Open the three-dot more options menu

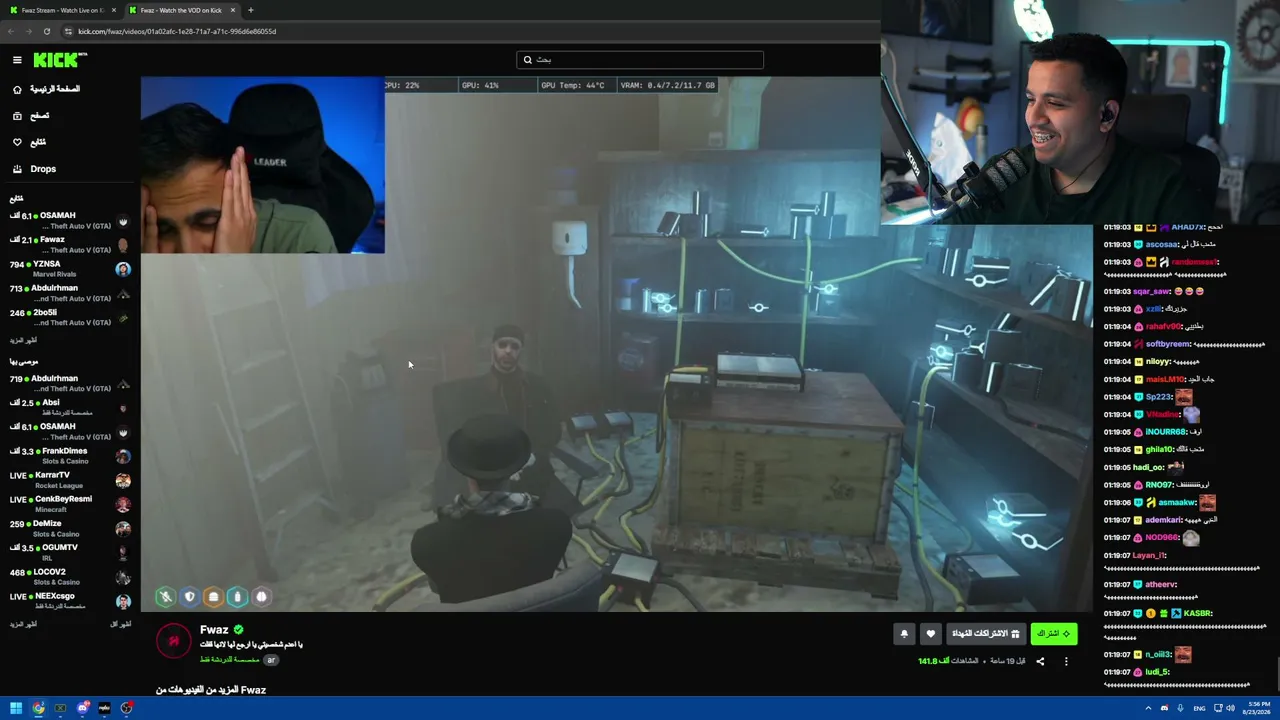1066,661
